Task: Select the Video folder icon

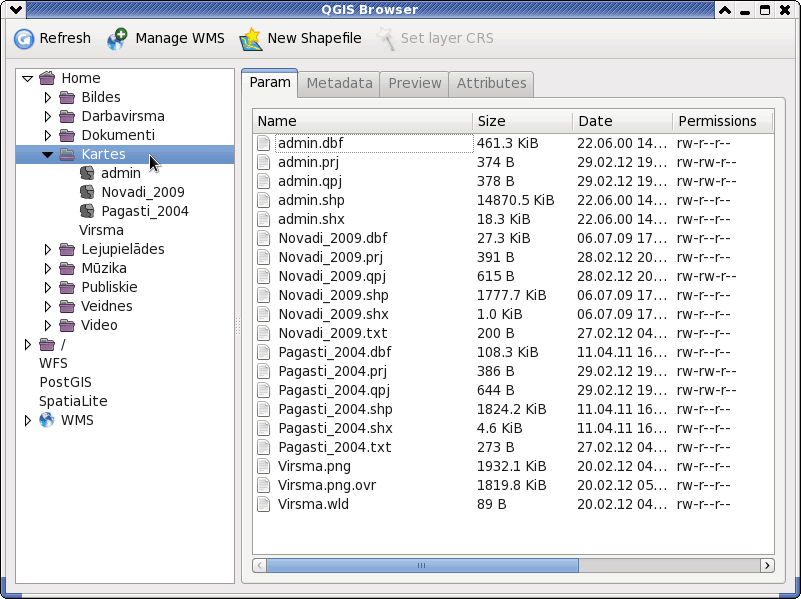Action: click(x=67, y=325)
